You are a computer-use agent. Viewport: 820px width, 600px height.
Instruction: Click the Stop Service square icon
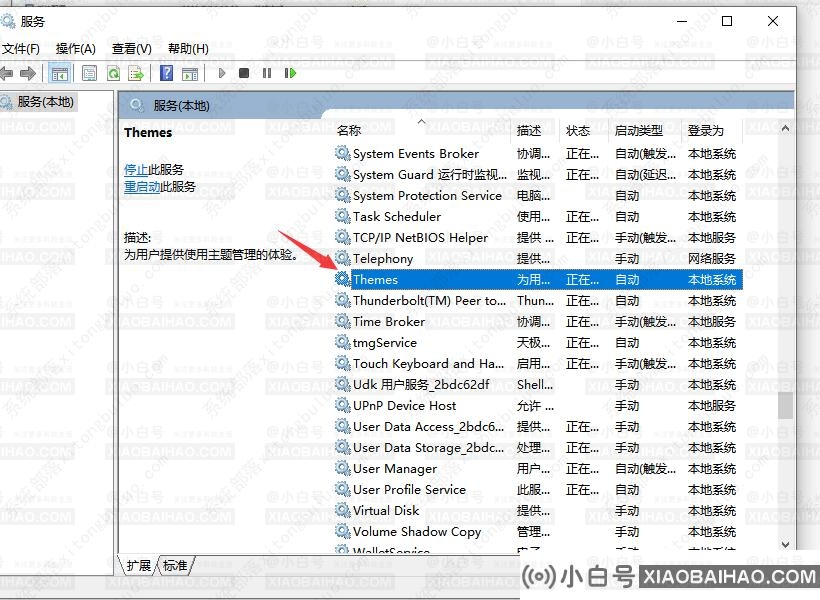tap(244, 73)
